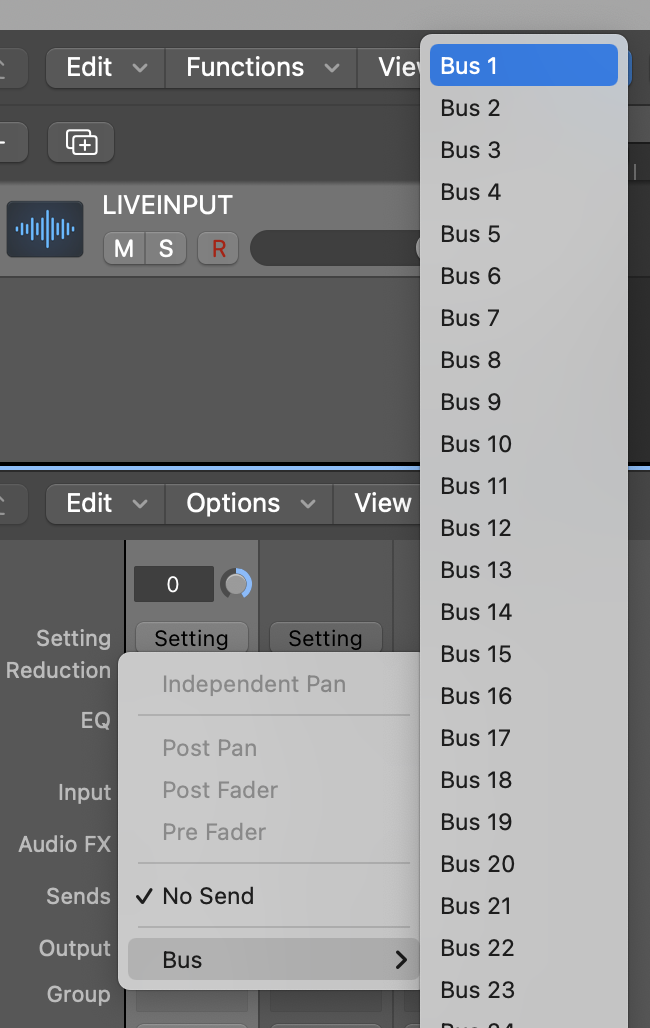Pick Bus 5 in the bus list
The image size is (650, 1028).
coord(471,234)
